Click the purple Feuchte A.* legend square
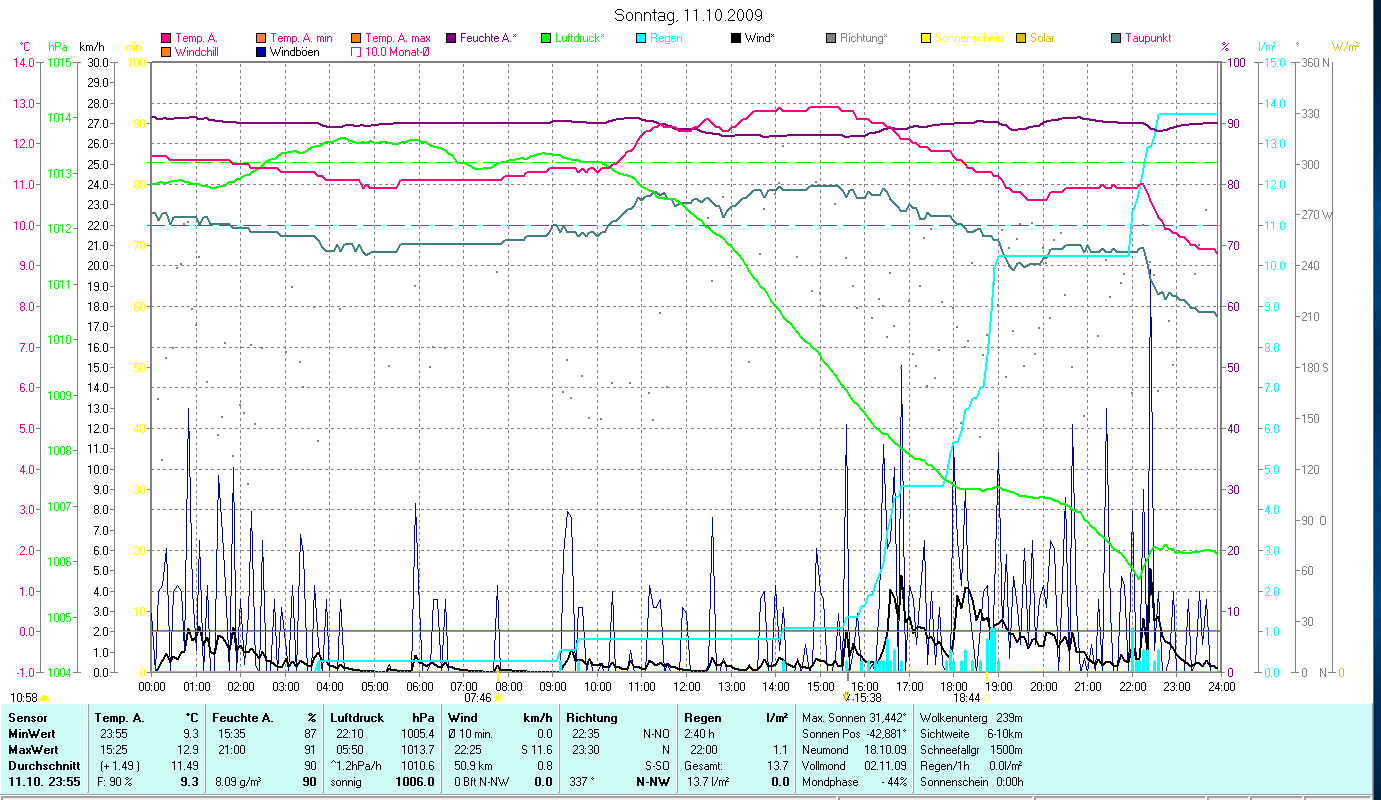This screenshot has width=1381, height=800. click(451, 38)
